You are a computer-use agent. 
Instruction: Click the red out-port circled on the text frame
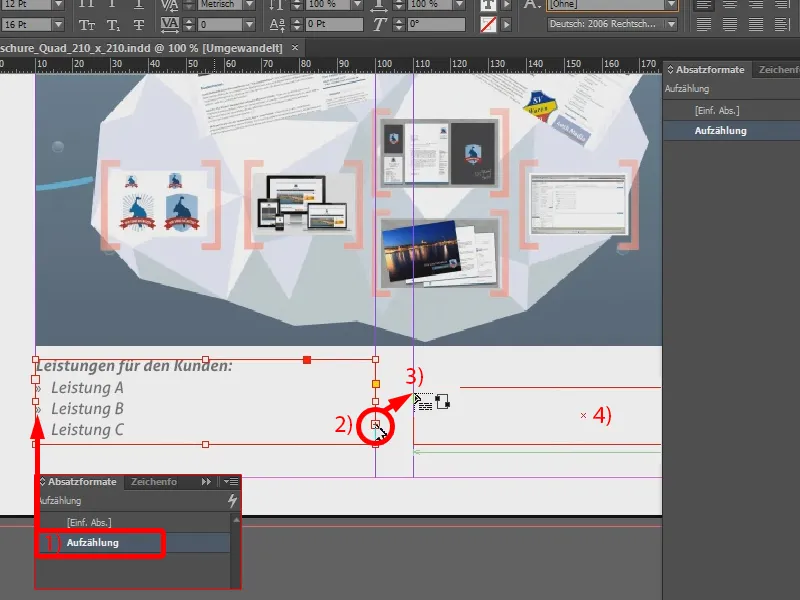375,425
